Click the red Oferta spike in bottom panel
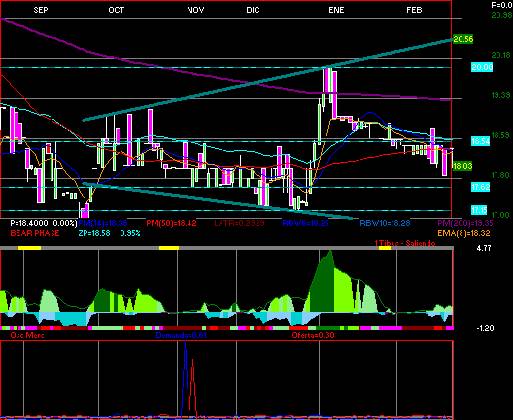The image size is (513, 420). (192, 387)
